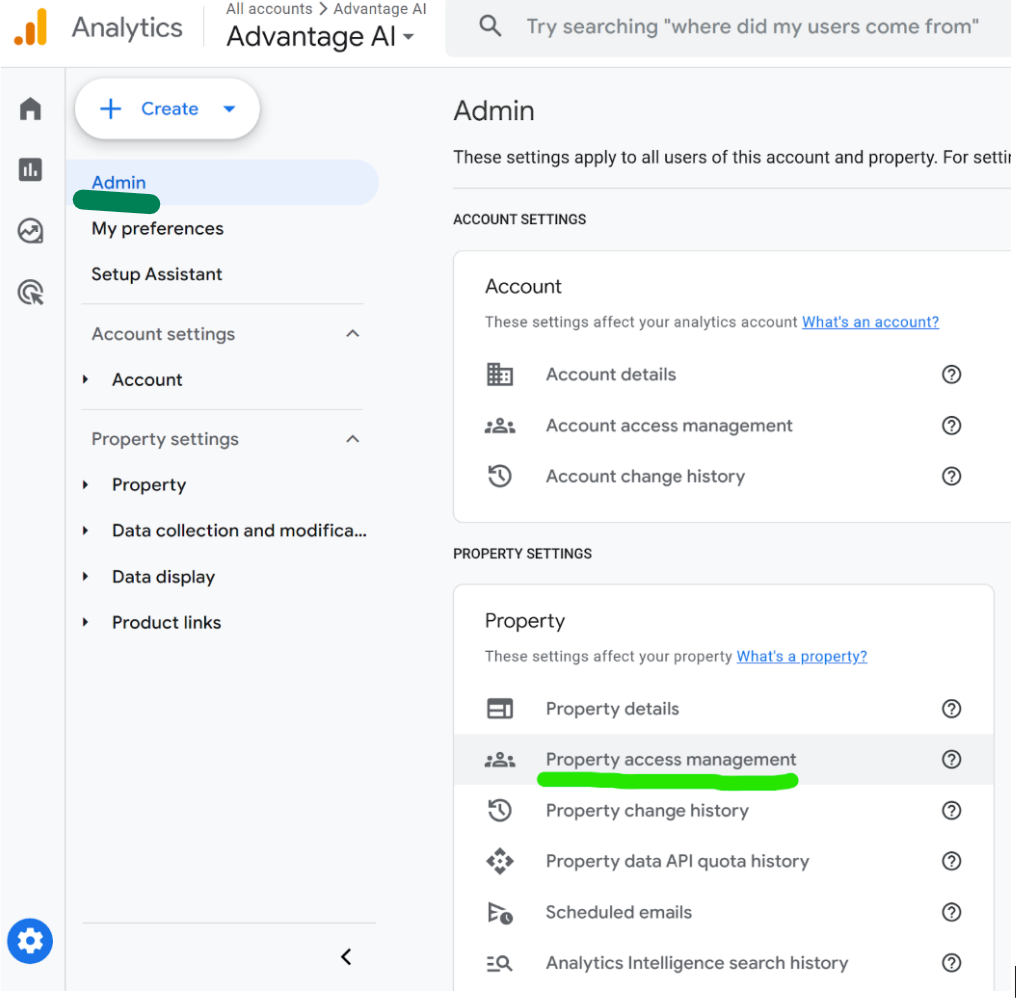The height and width of the screenshot is (1000, 1016).
Task: Expand the Data display tree item
Action: [x=86, y=577]
